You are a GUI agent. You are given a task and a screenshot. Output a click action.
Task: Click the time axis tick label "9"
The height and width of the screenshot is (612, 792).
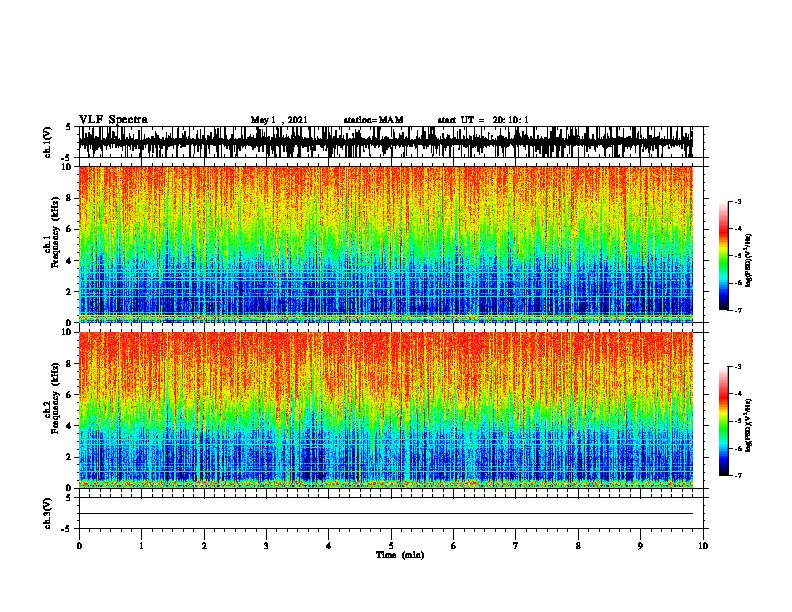coord(640,546)
